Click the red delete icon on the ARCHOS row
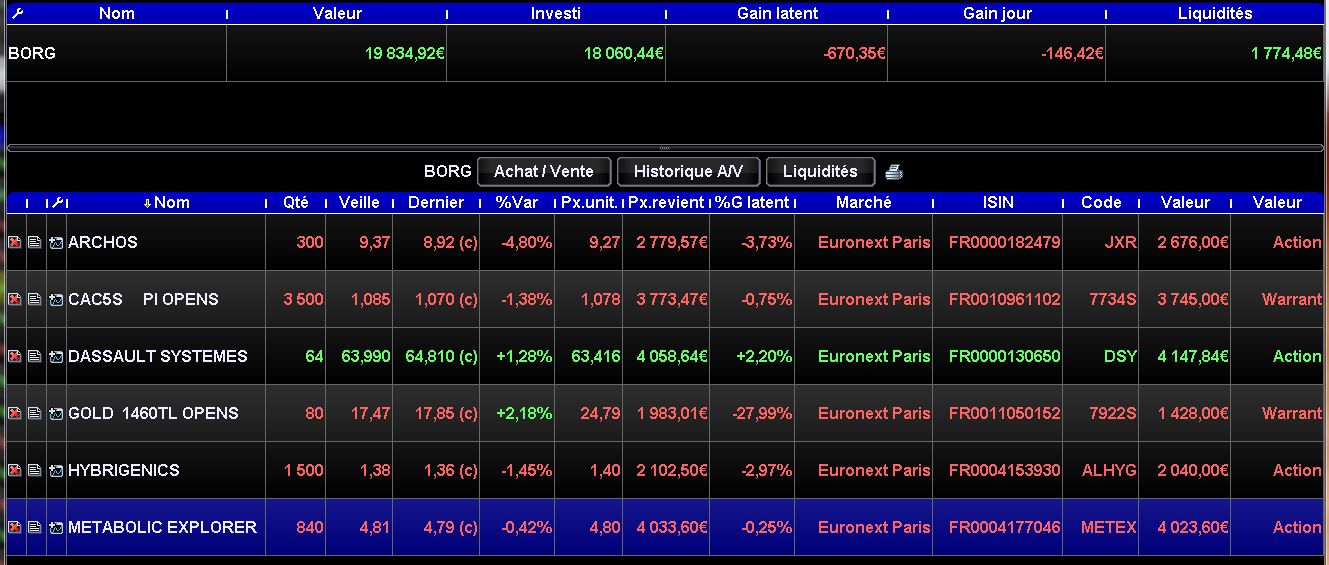1329x565 pixels. pyautogui.click(x=15, y=242)
